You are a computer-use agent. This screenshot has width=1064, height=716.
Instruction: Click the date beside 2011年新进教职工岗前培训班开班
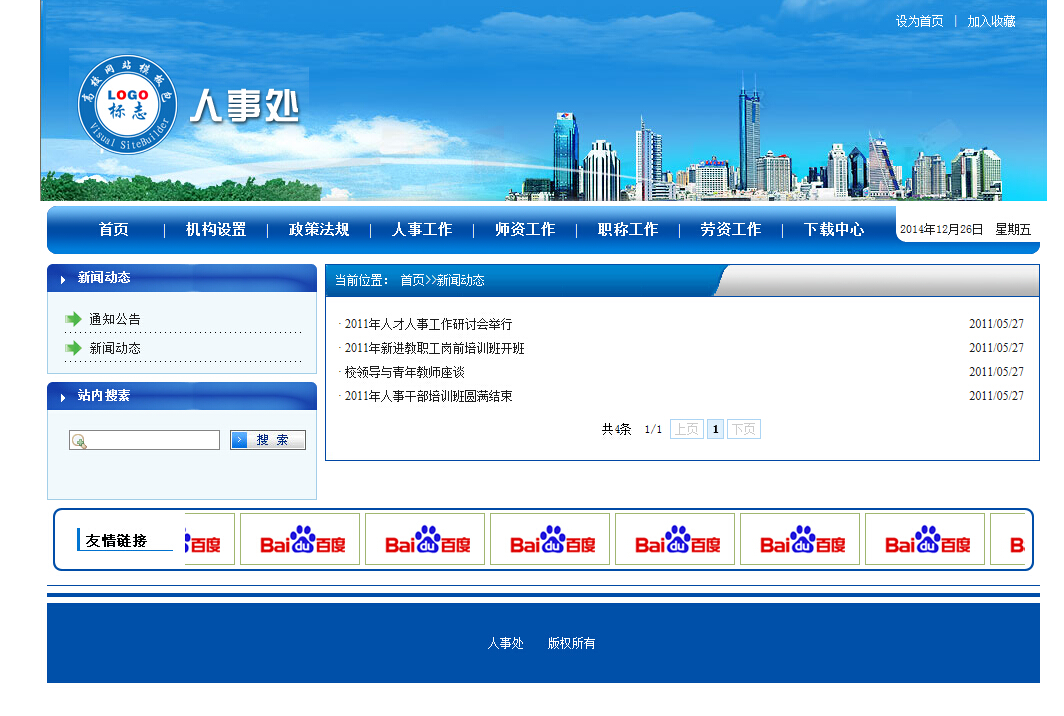(996, 347)
